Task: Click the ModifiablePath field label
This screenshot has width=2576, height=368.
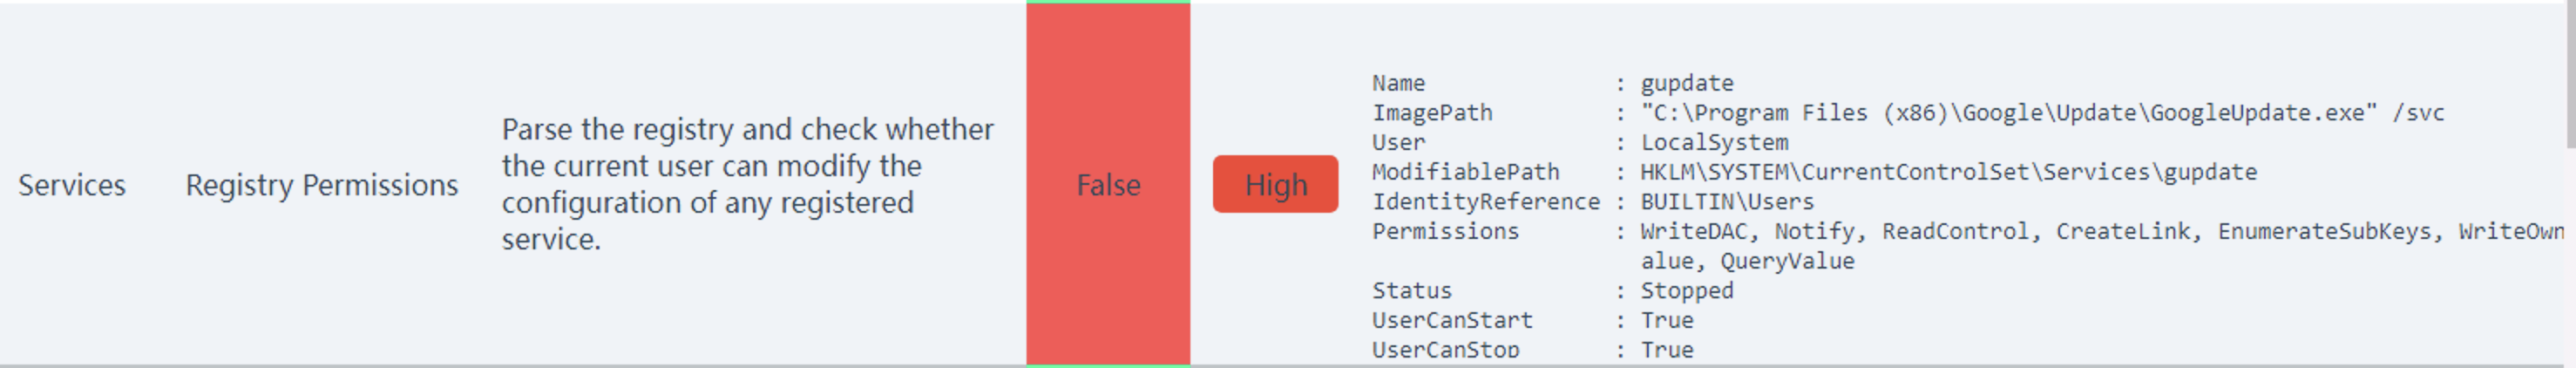Action: [x=1465, y=172]
